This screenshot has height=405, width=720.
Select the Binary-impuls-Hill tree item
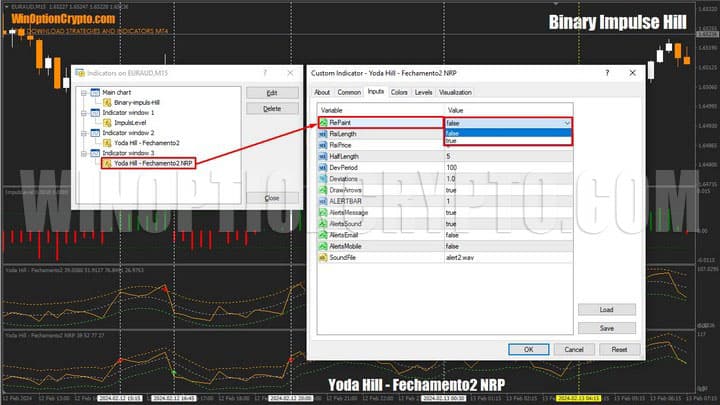[x=137, y=102]
